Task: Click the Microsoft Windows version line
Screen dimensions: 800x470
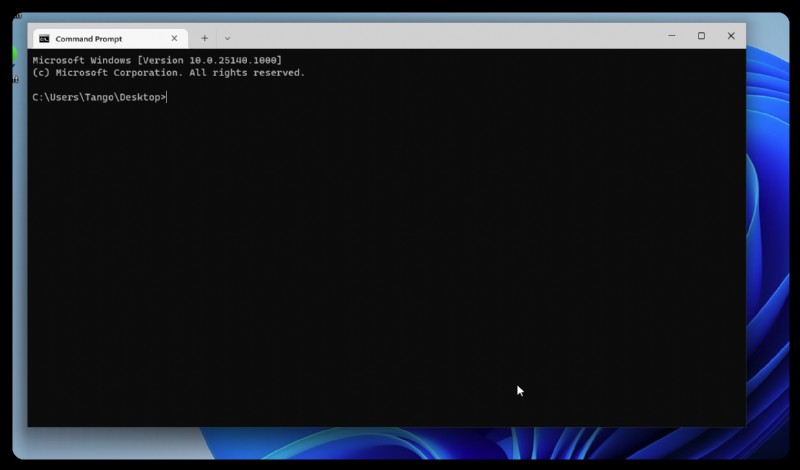Action: 157,60
